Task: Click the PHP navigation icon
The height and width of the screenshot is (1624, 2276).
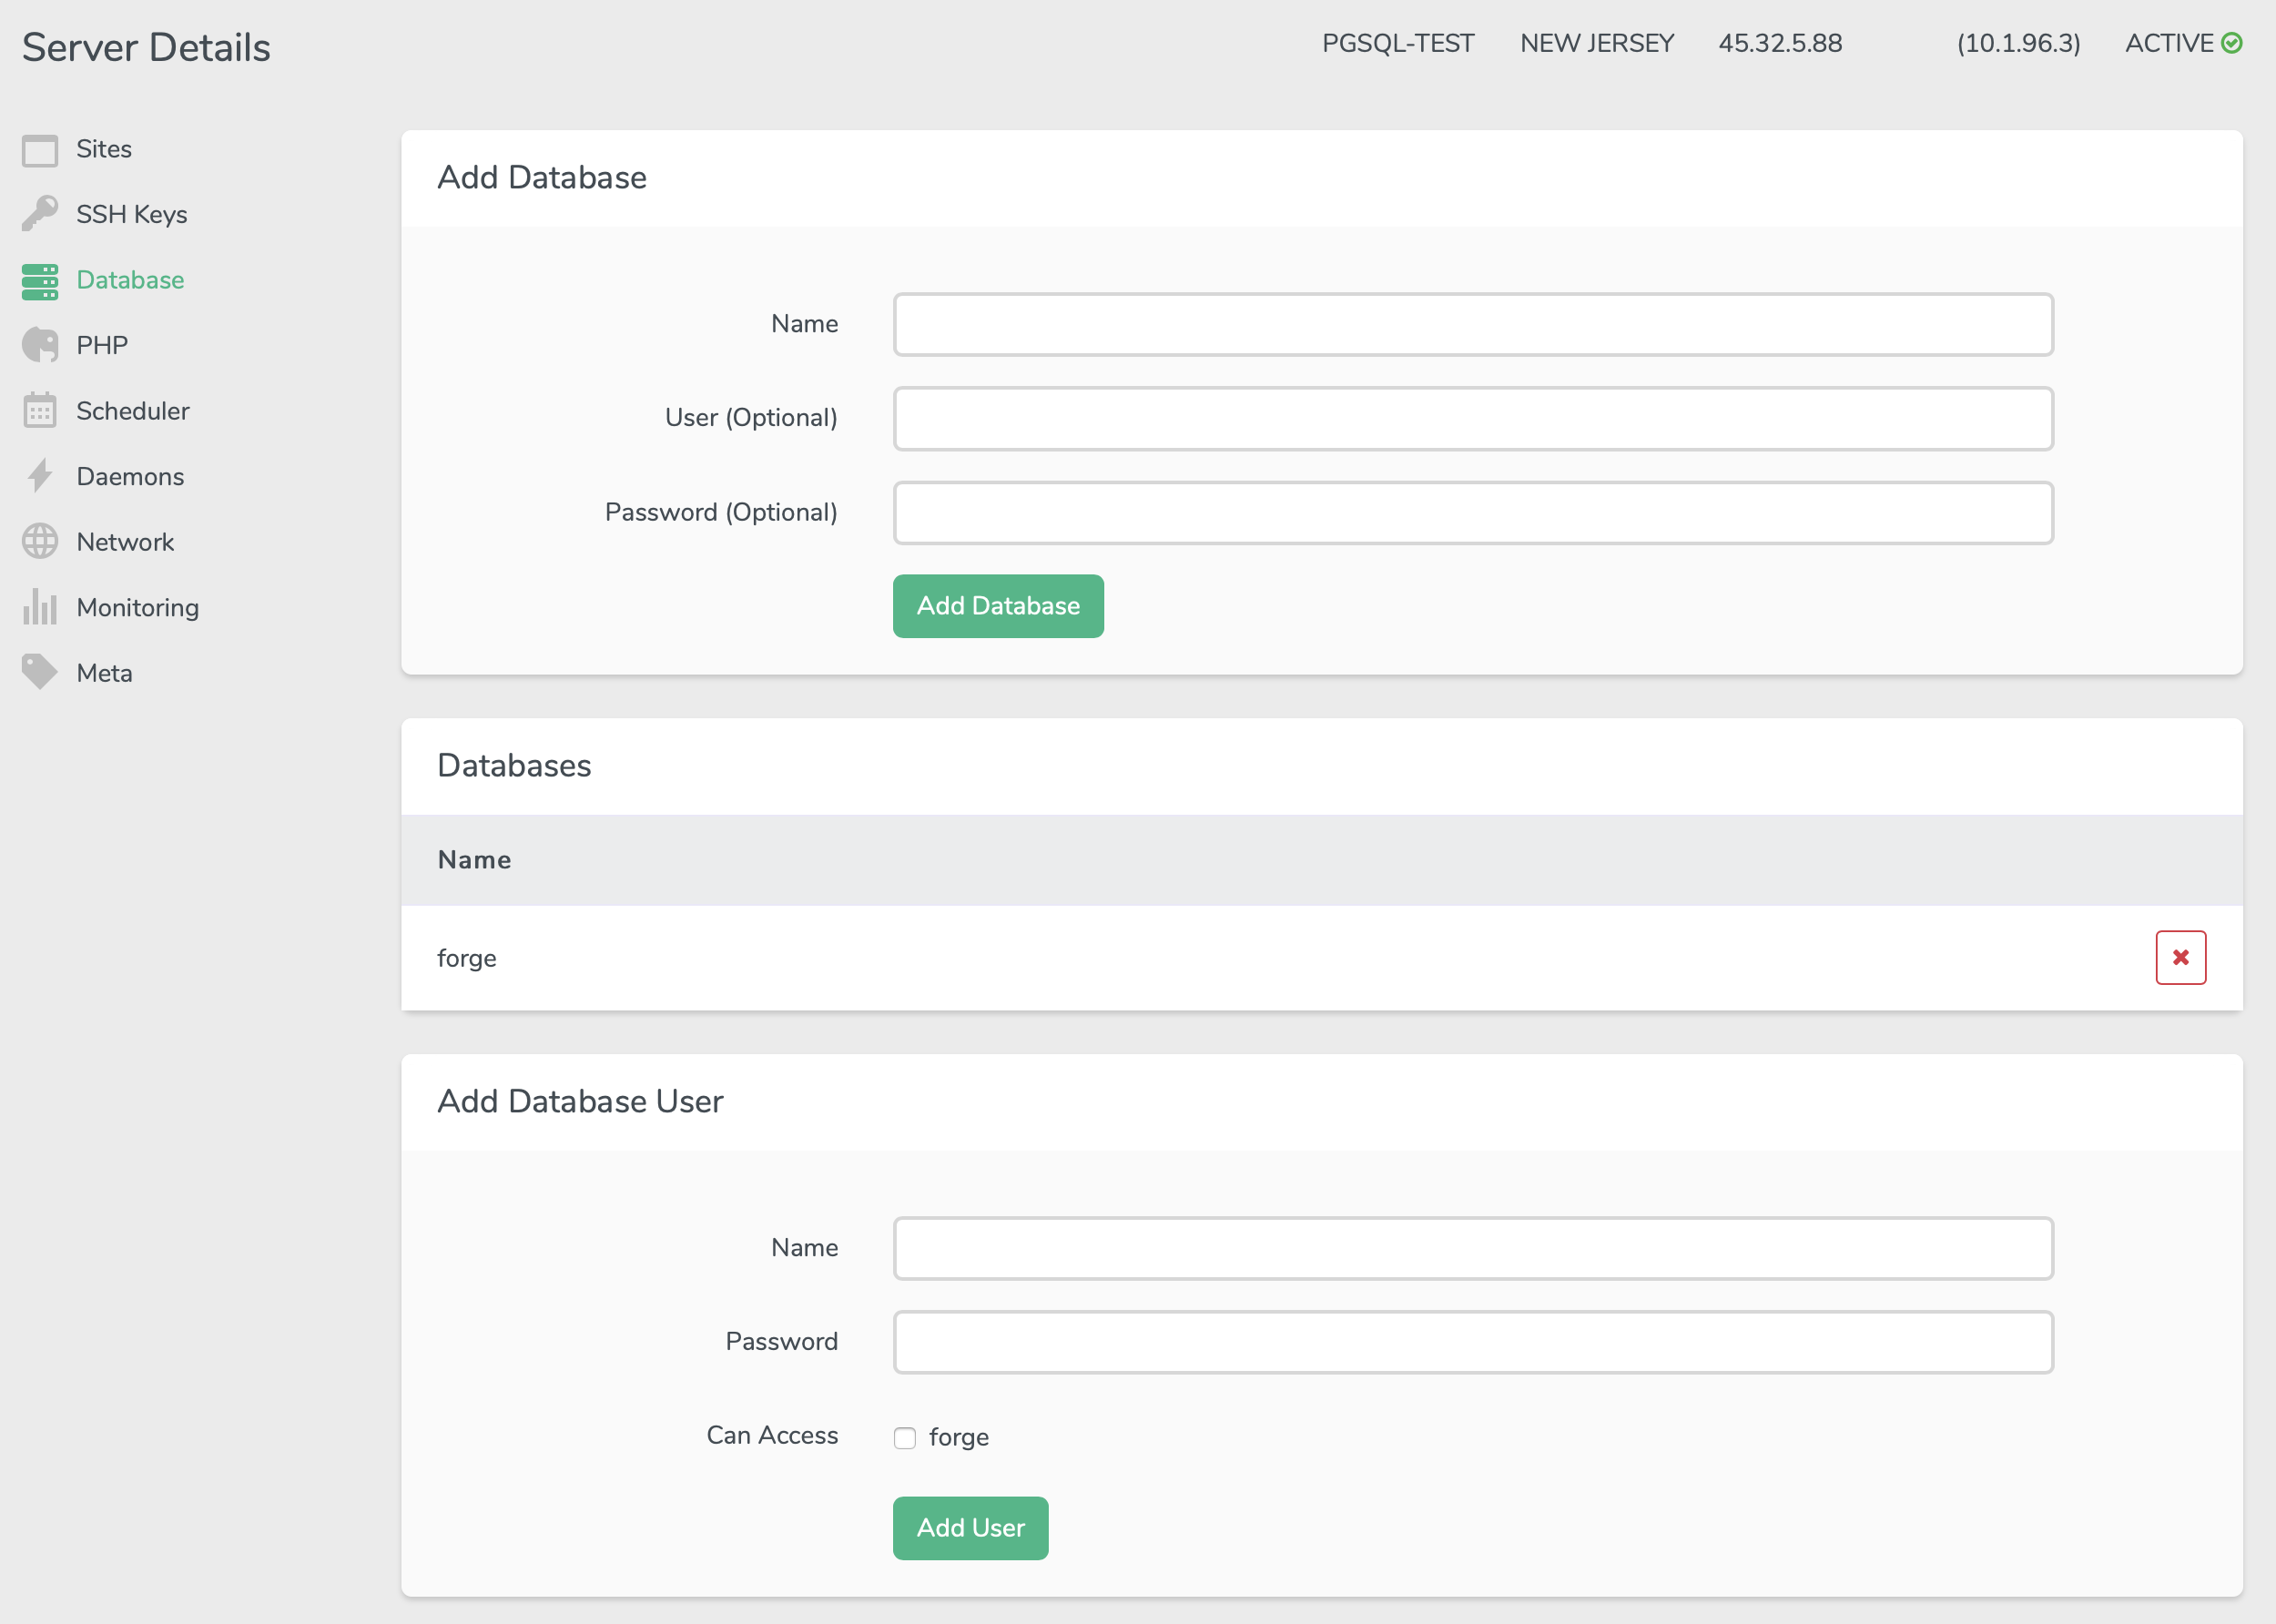Action: 38,344
